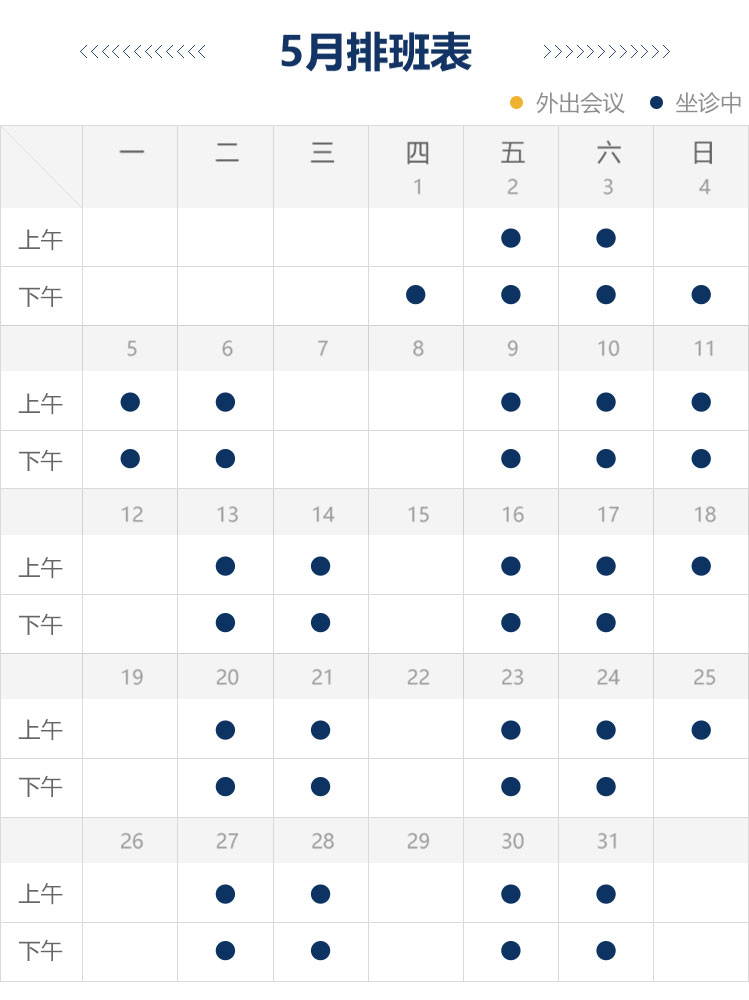Select May 14 morning dot
This screenshot has width=749, height=1000.
pos(320,566)
